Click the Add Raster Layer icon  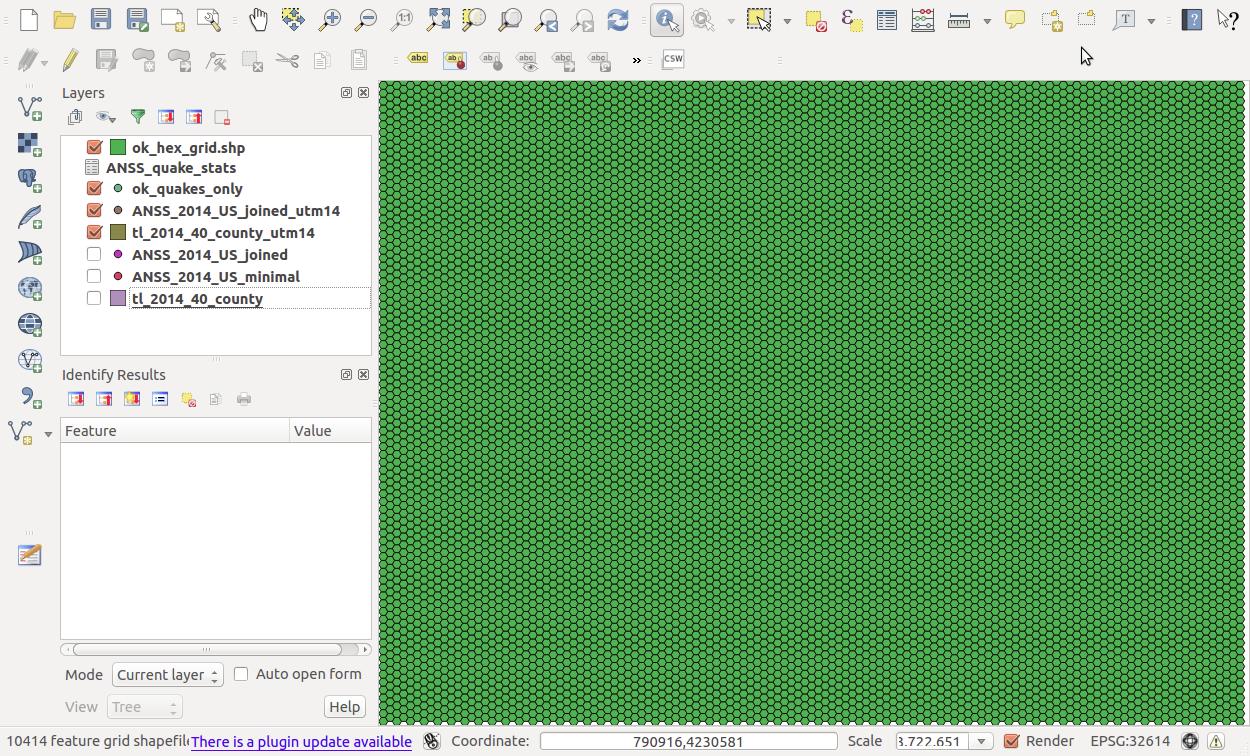coord(29,144)
